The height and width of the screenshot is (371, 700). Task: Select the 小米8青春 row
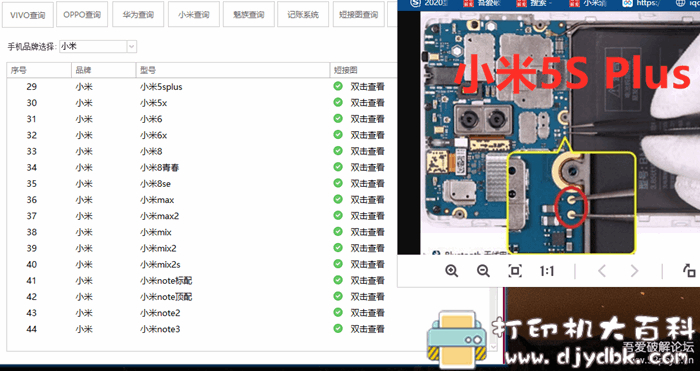[x=202, y=167]
